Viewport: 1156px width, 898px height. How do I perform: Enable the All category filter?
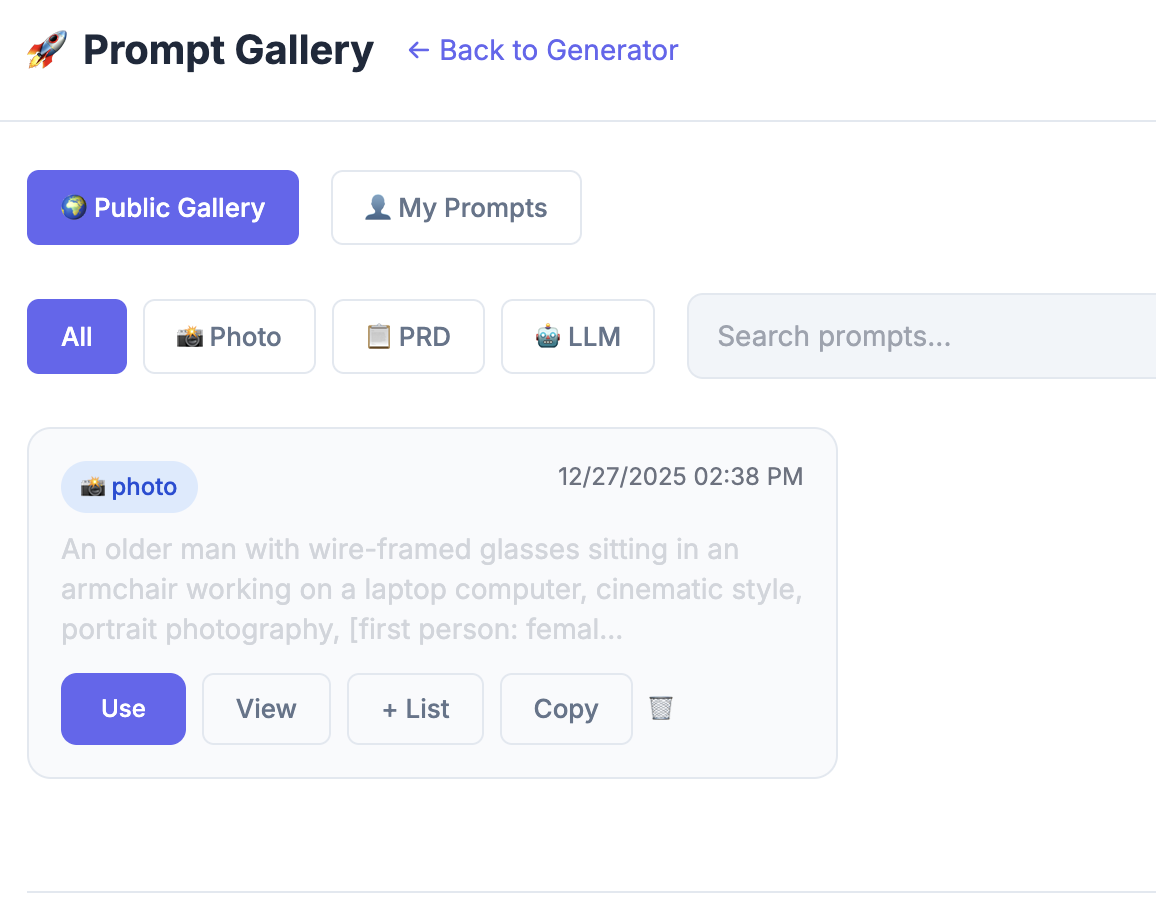pyautogui.click(x=76, y=336)
